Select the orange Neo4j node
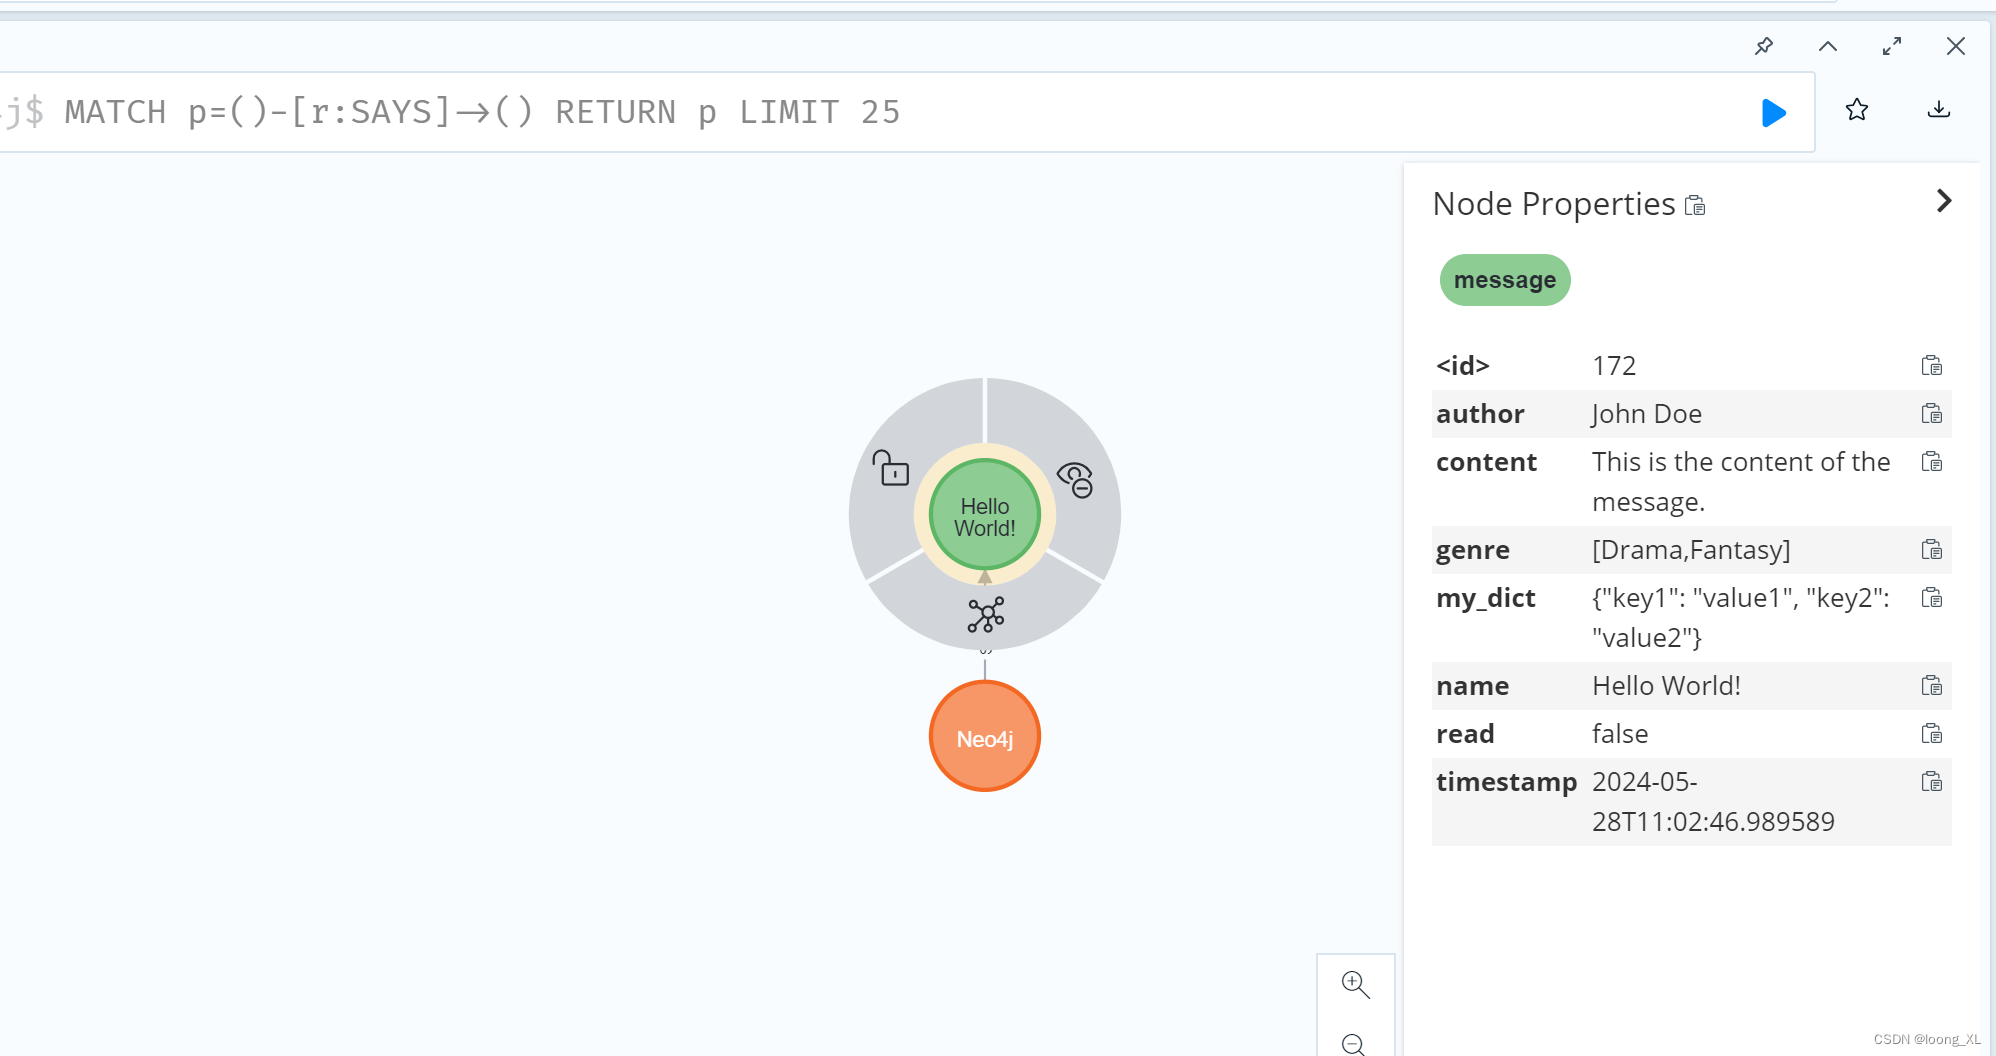1996x1056 pixels. click(985, 737)
